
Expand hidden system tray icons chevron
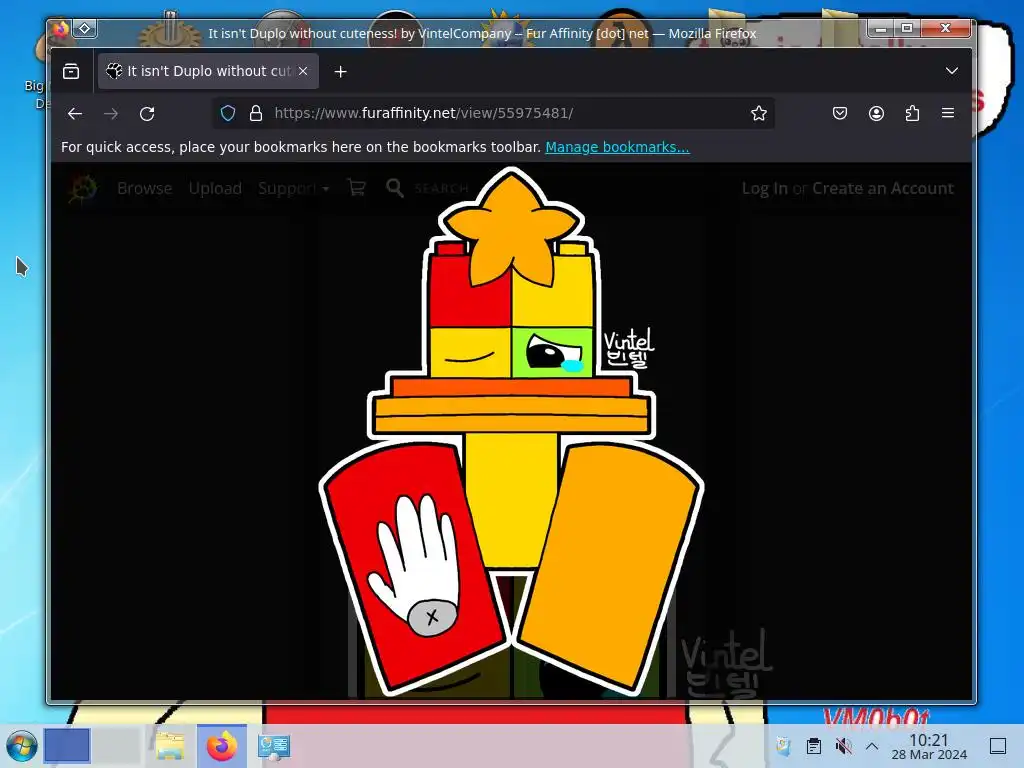(x=872, y=746)
